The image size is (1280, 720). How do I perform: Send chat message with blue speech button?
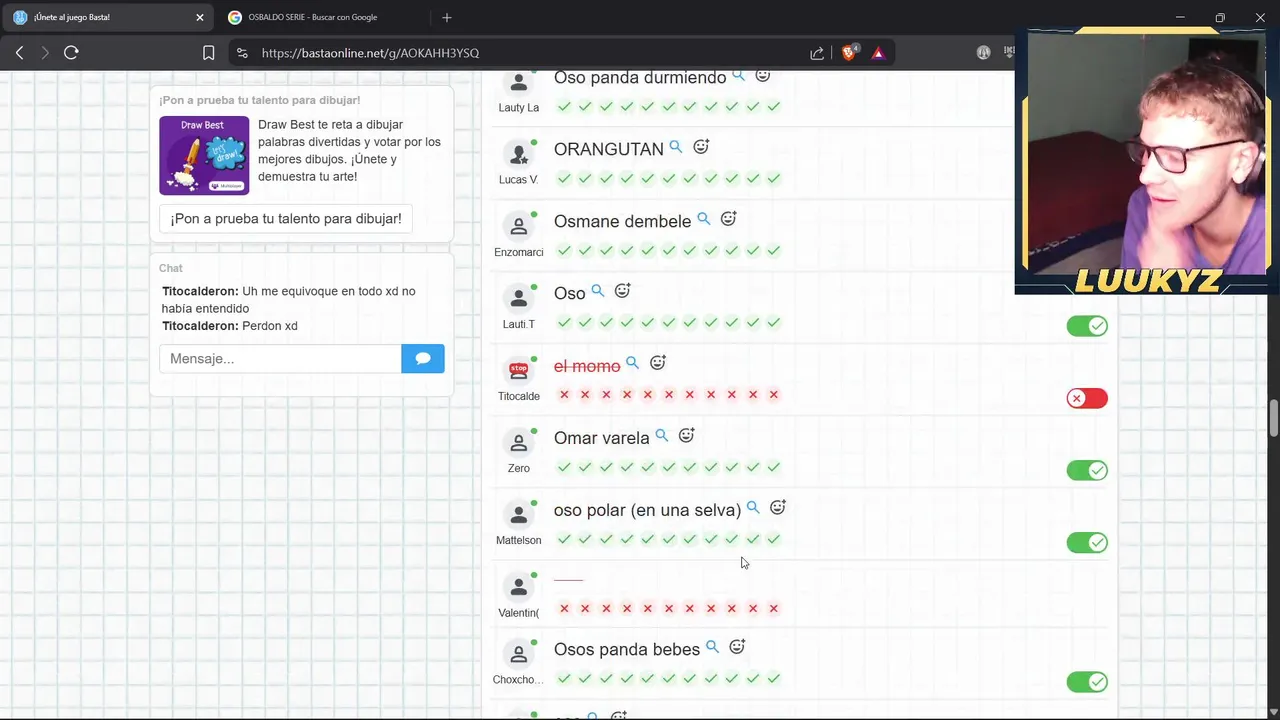(x=423, y=358)
